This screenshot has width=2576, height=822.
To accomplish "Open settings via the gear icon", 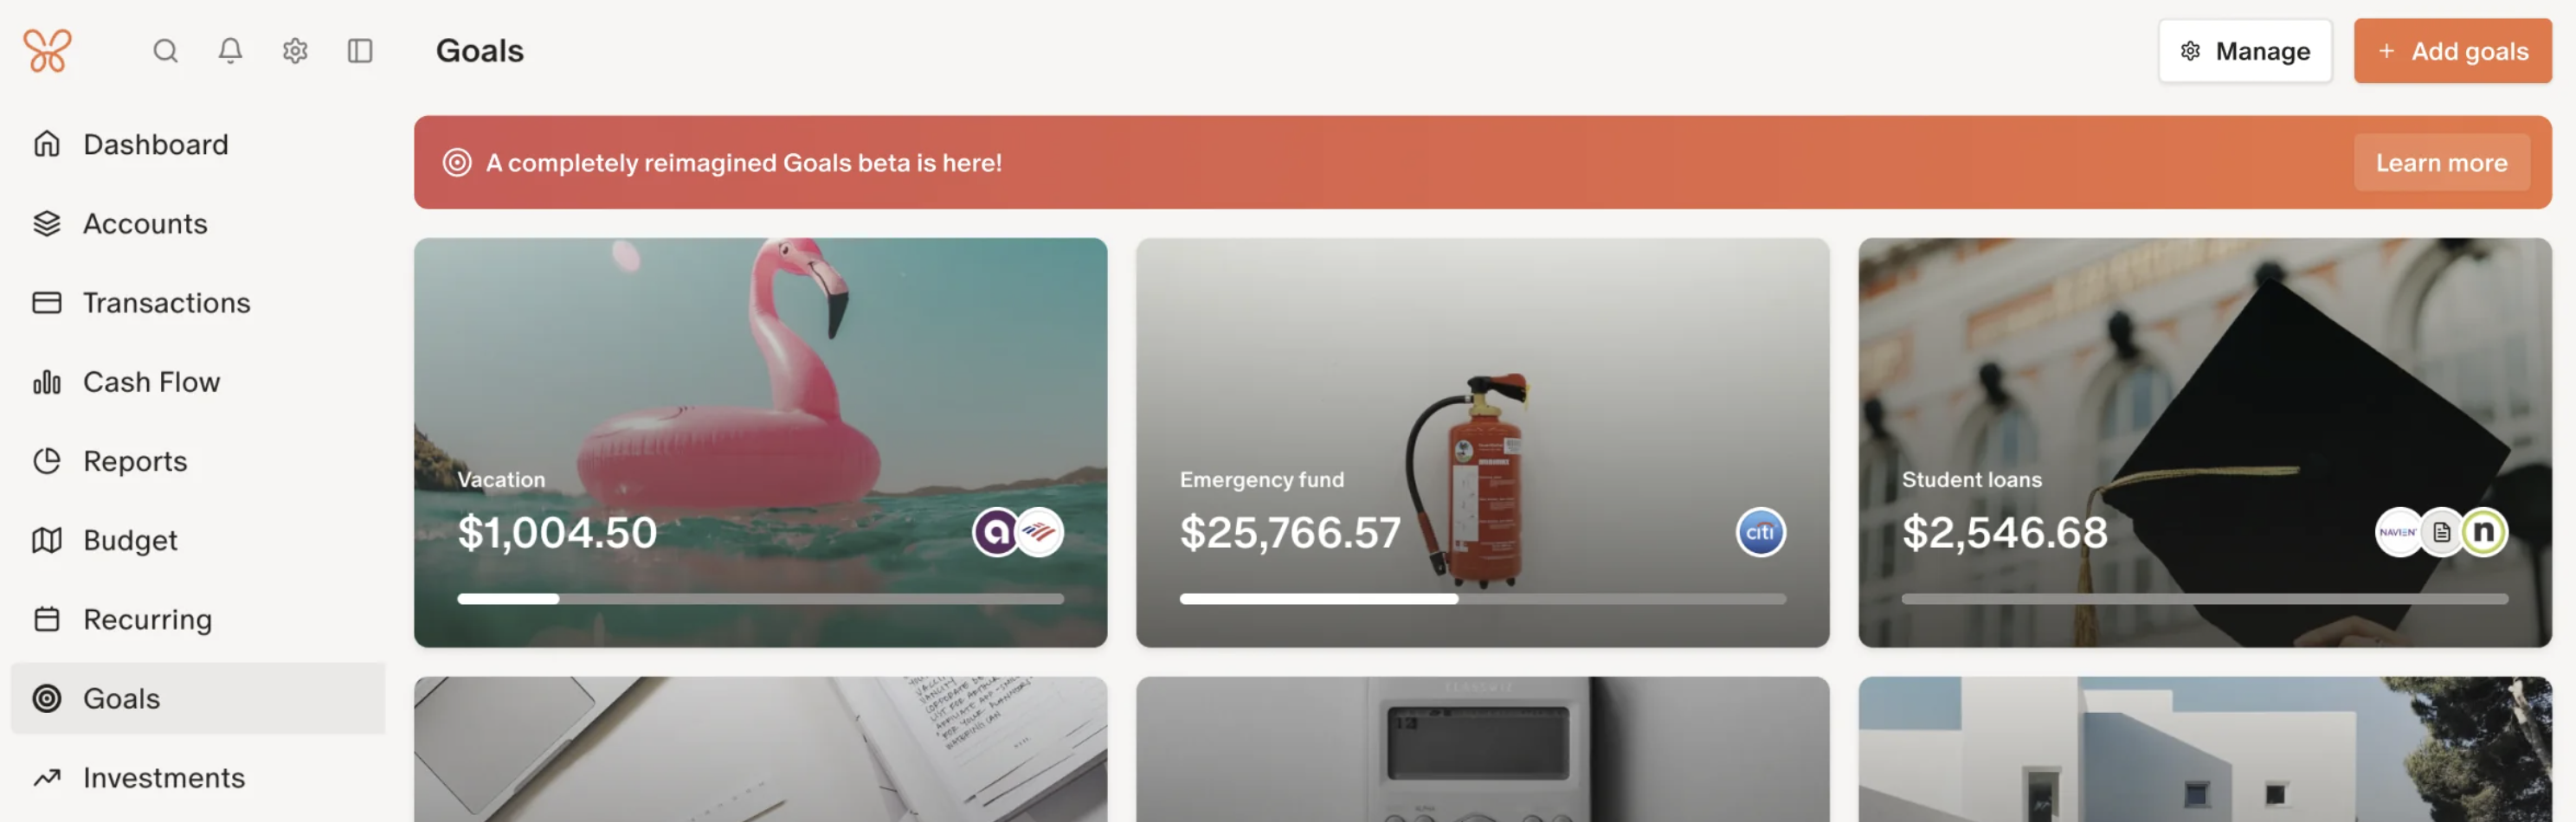I will (295, 51).
